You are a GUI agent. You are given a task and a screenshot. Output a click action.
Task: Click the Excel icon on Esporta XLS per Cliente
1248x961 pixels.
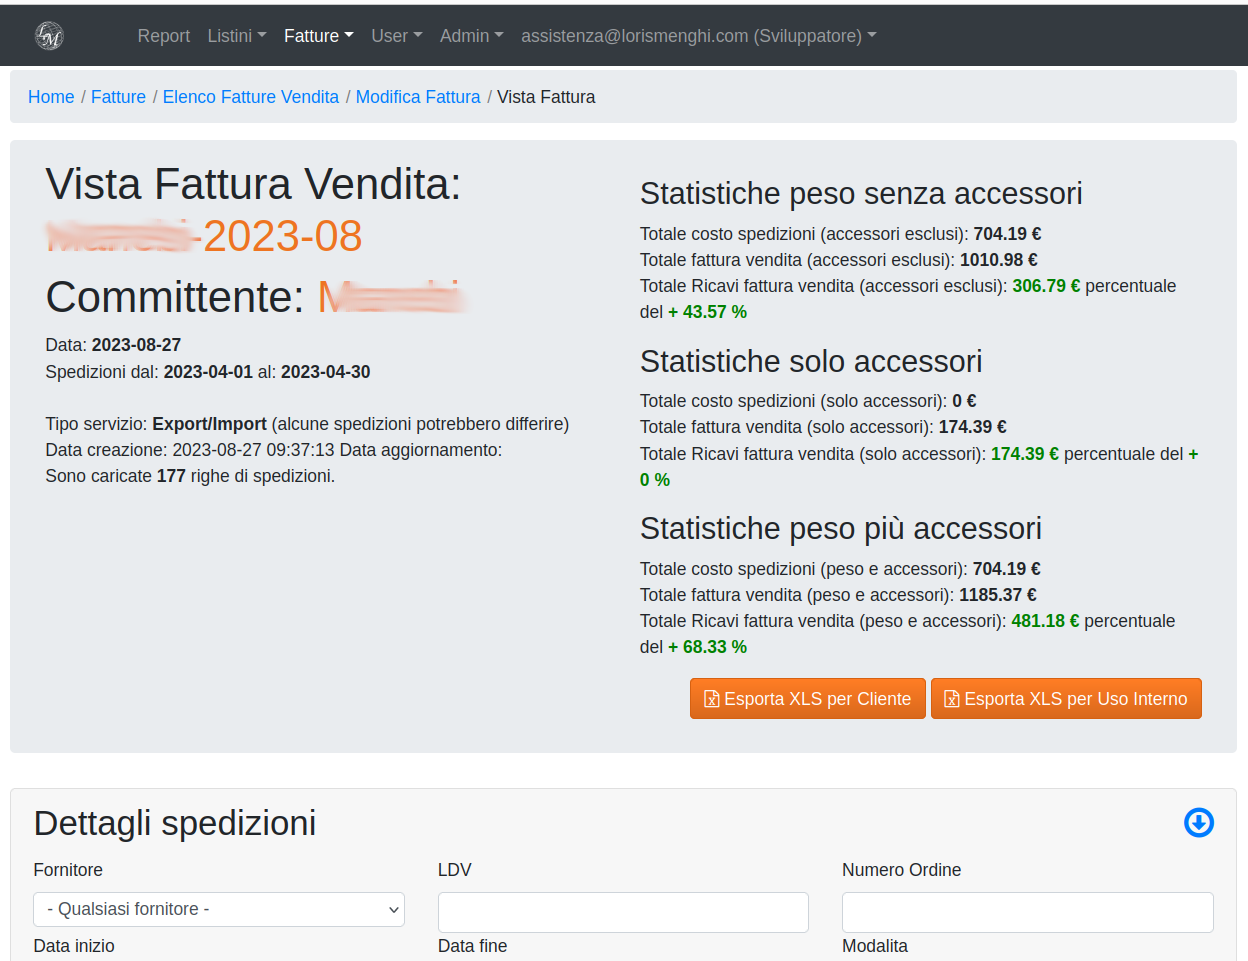click(712, 699)
